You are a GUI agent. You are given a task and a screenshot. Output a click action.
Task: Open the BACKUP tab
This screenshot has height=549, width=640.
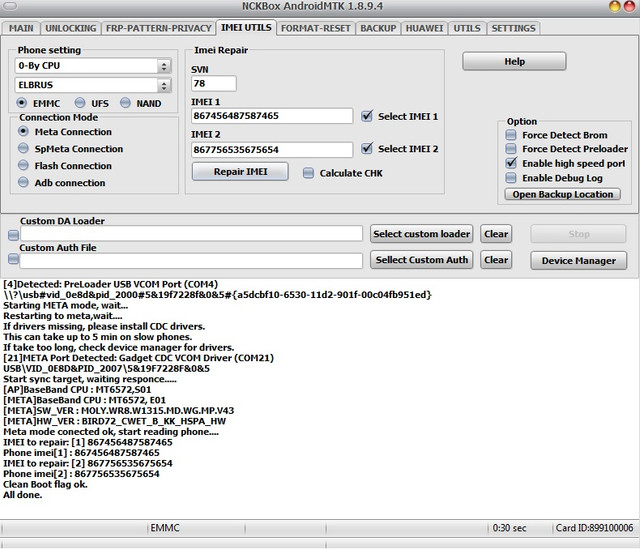click(378, 28)
